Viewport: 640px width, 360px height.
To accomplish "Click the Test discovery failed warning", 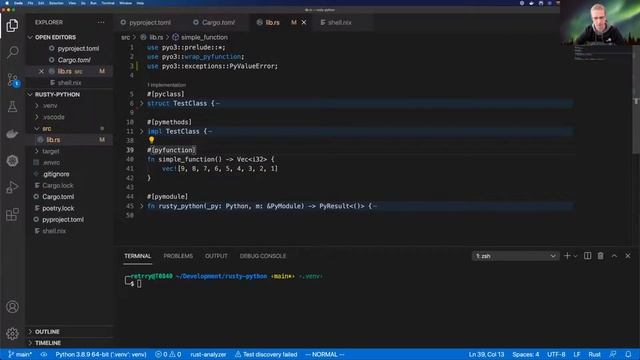I will [266, 354].
